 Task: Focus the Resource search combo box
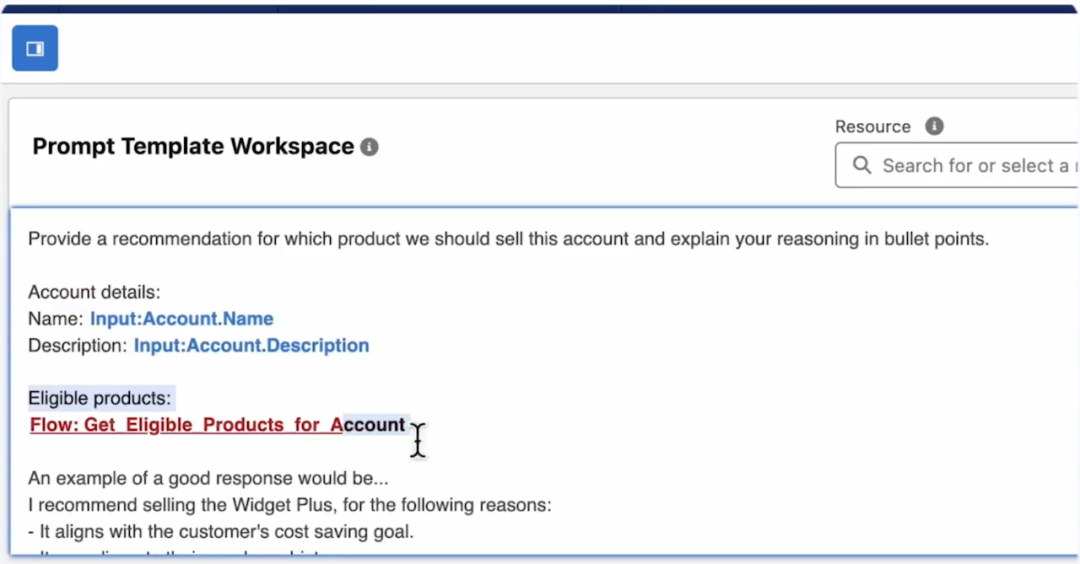coord(957,165)
